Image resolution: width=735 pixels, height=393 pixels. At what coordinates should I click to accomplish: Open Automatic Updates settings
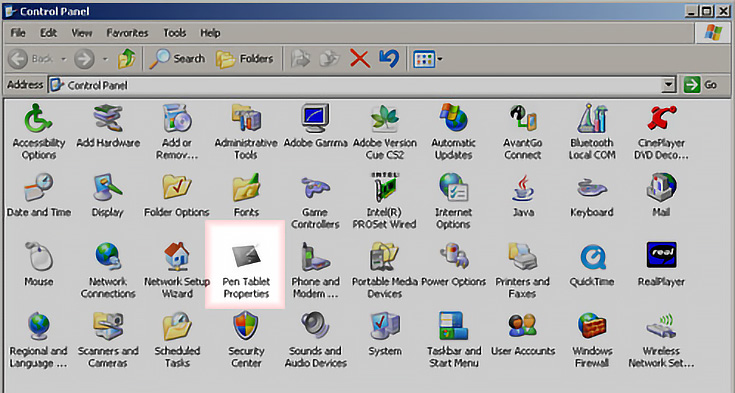[453, 132]
